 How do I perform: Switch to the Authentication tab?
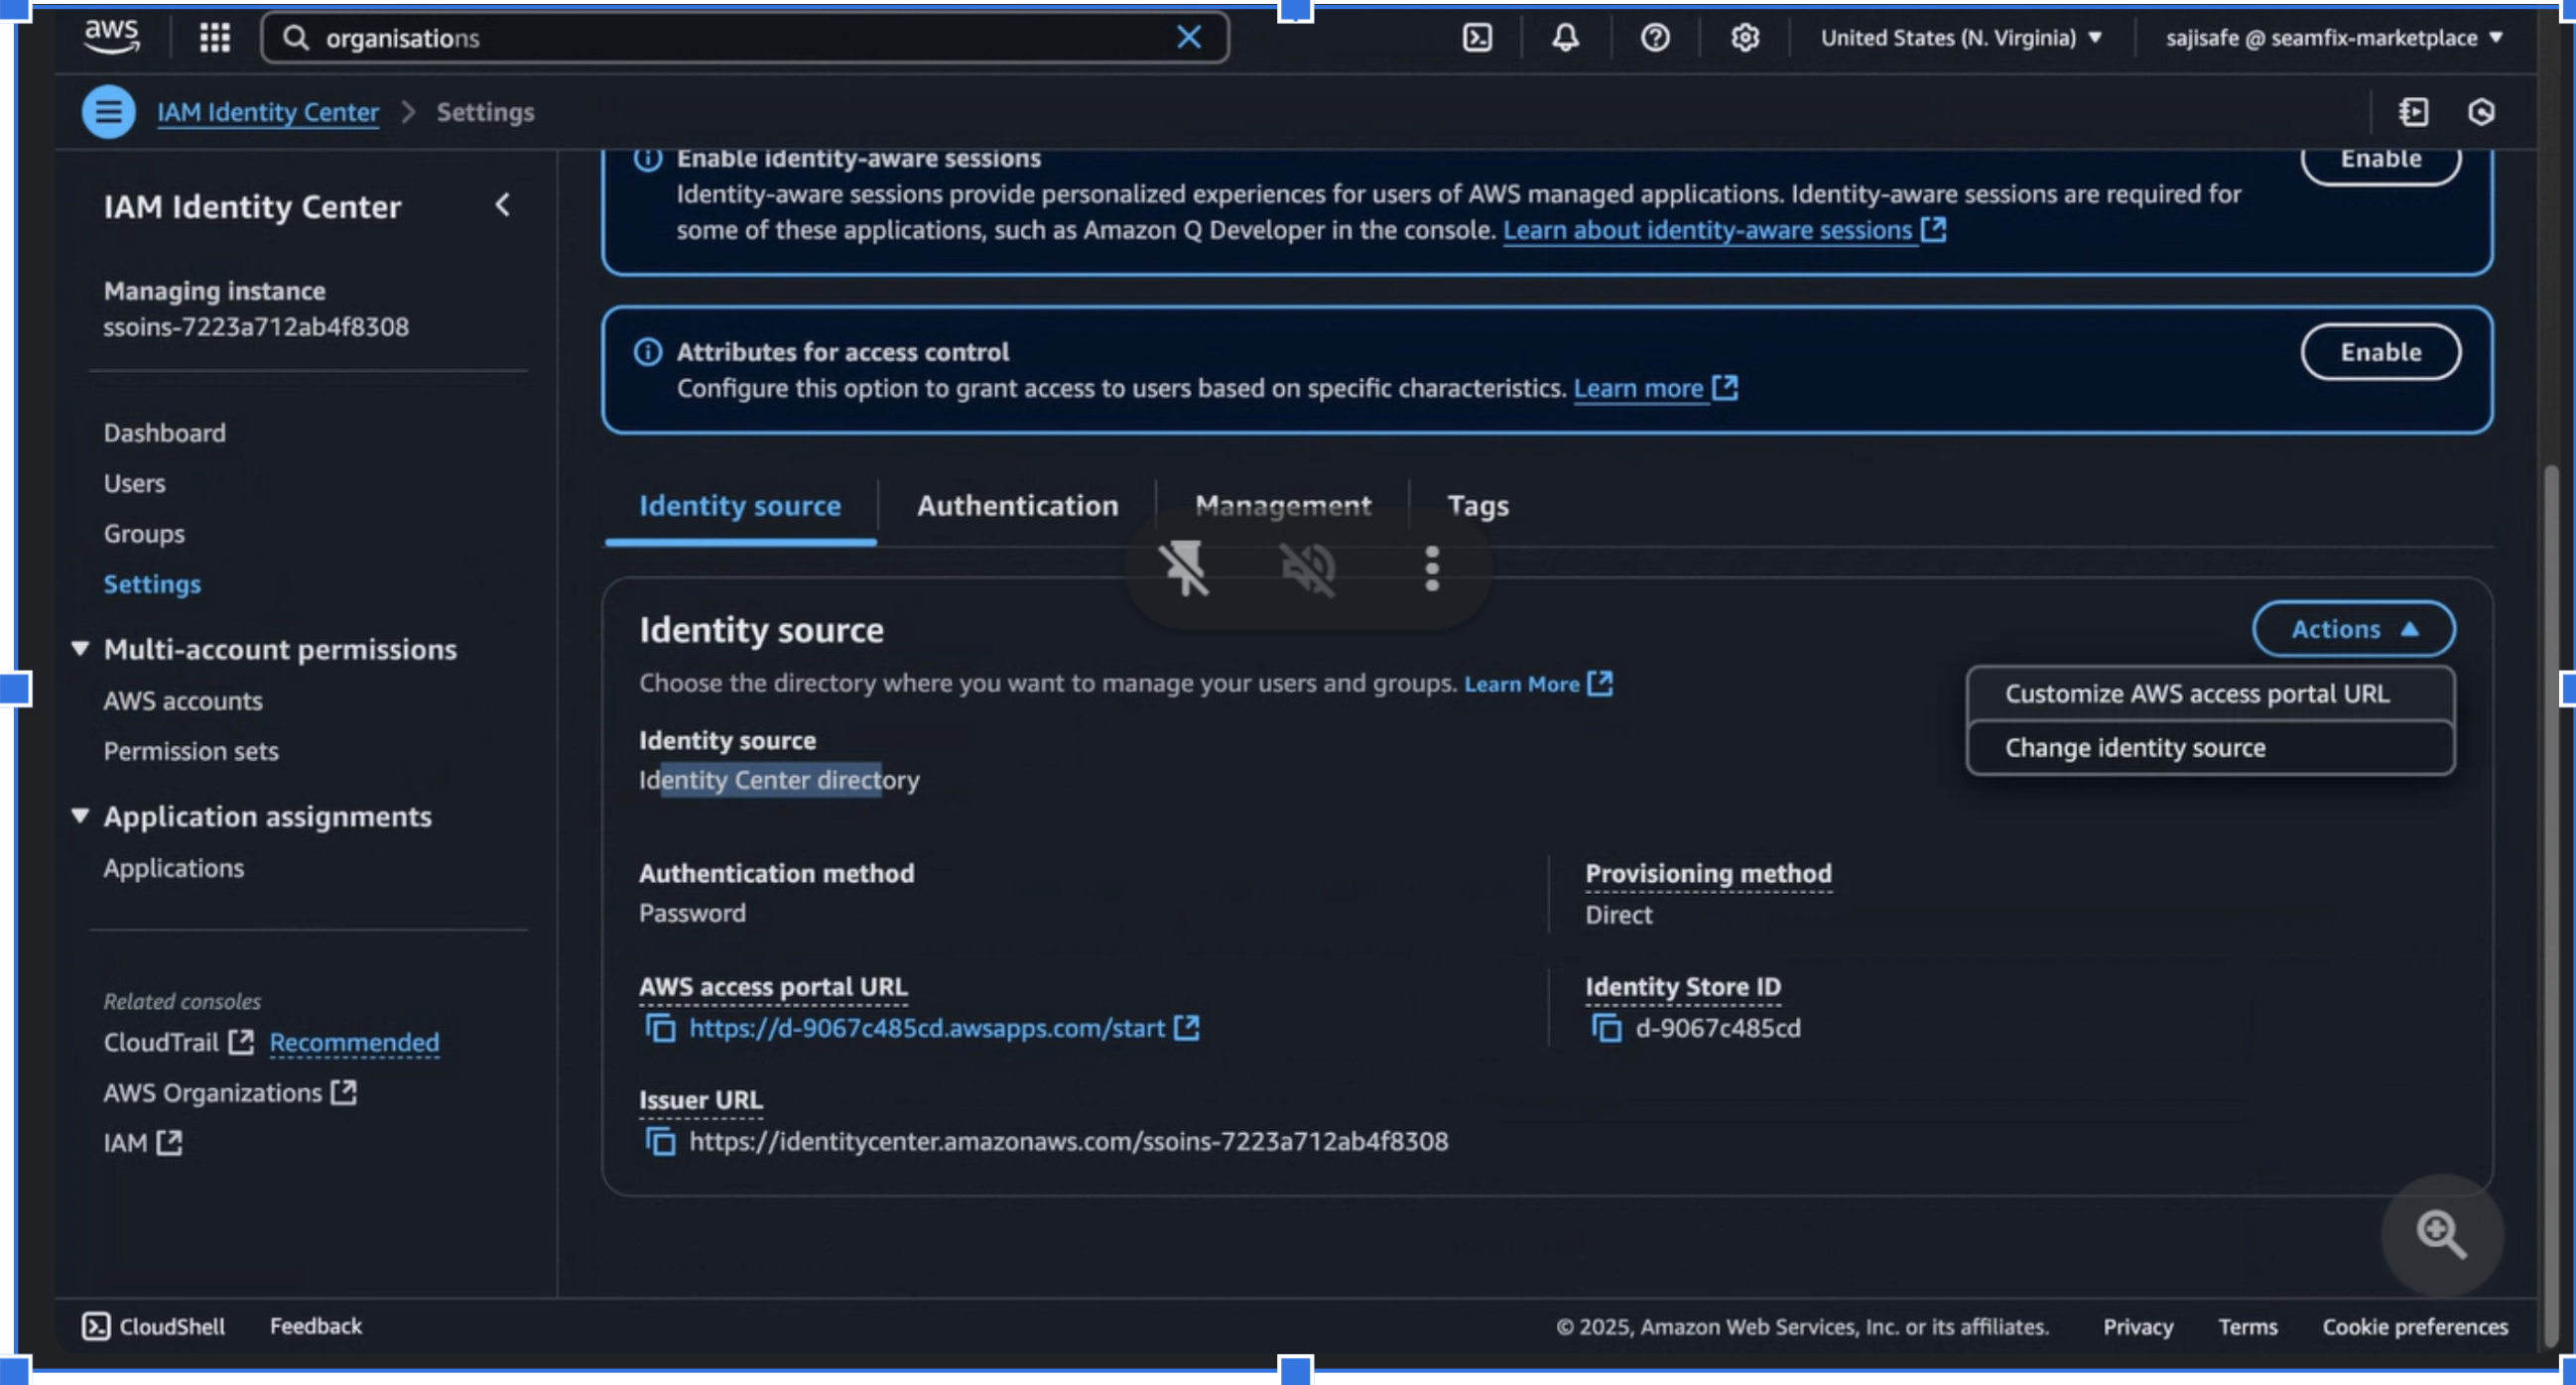(1017, 506)
